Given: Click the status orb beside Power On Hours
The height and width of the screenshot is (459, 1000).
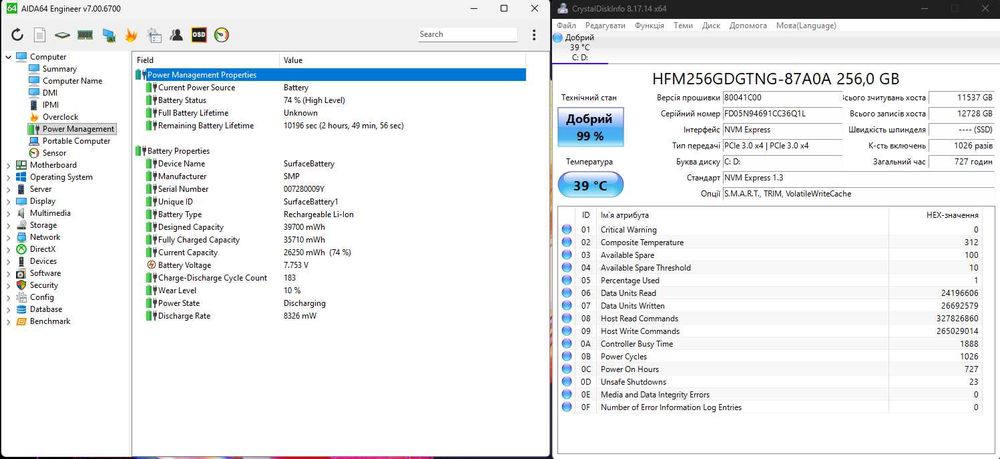Looking at the screenshot, I should click(x=566, y=369).
